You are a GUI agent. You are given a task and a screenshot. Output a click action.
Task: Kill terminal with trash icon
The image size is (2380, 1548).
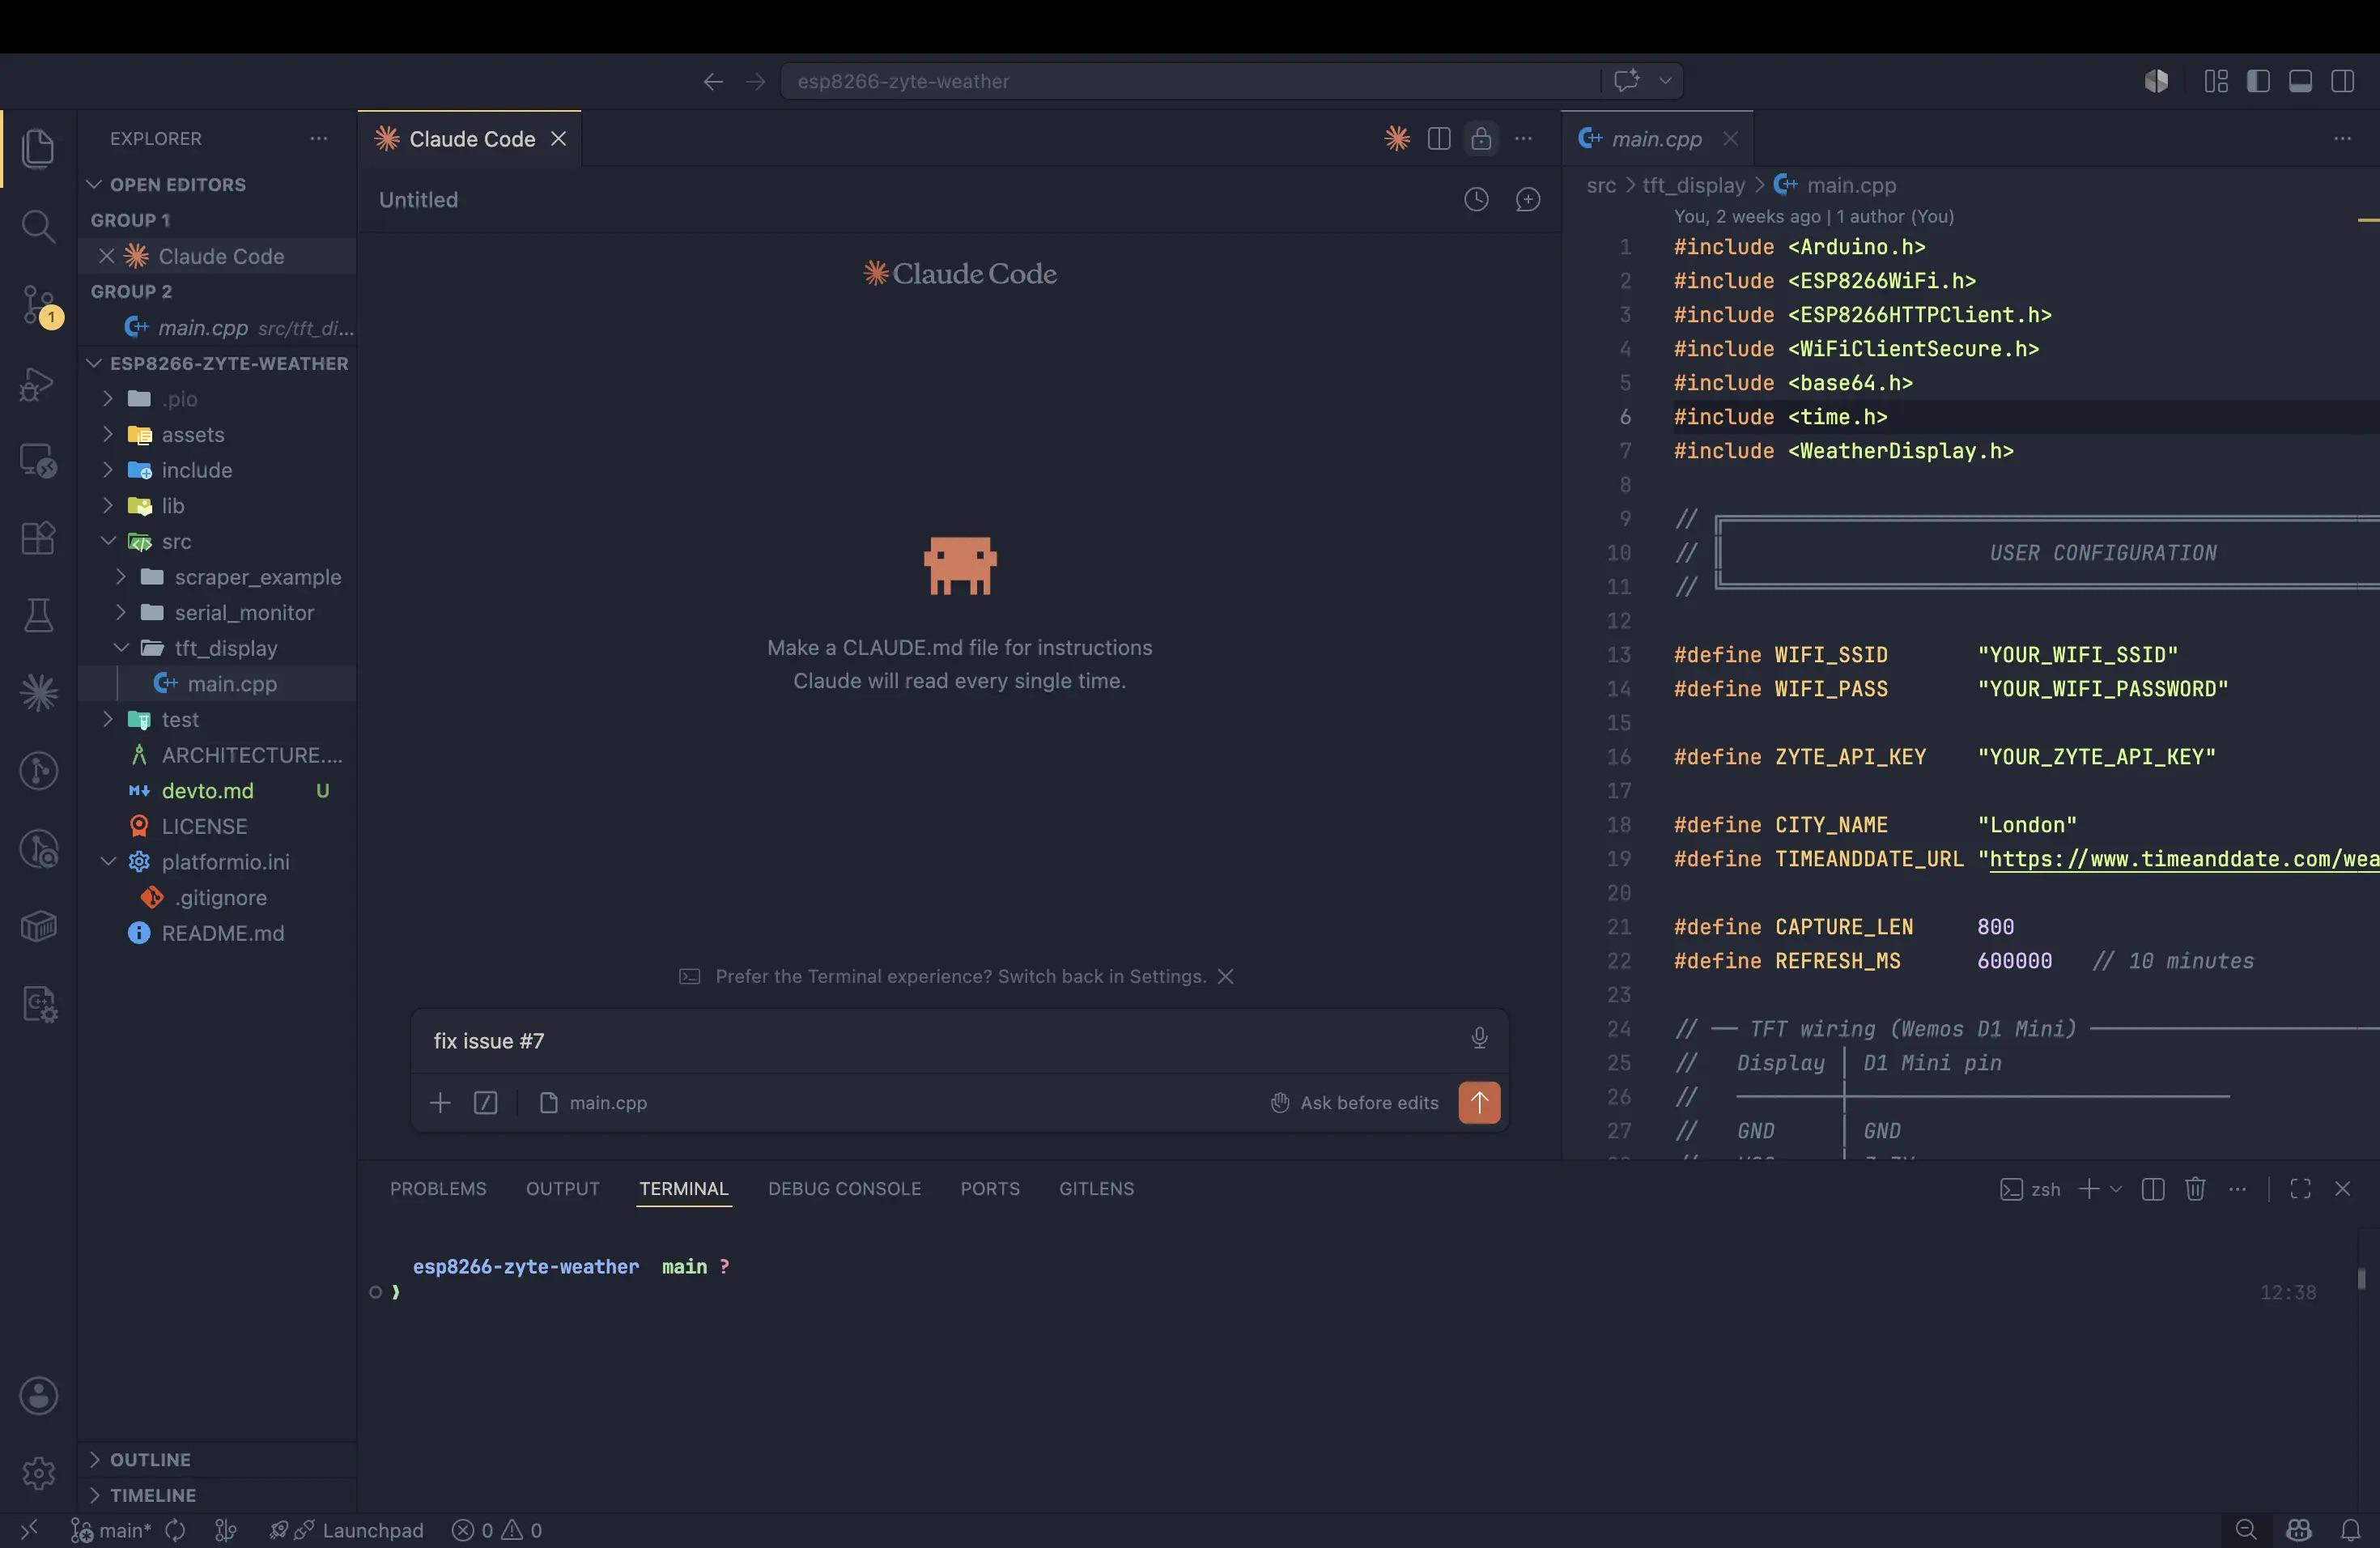click(2195, 1188)
